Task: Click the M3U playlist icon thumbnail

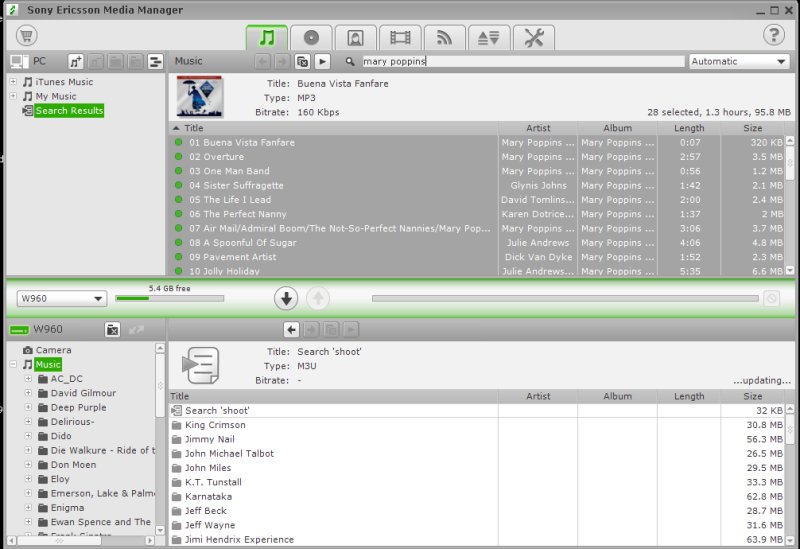Action: click(x=201, y=365)
